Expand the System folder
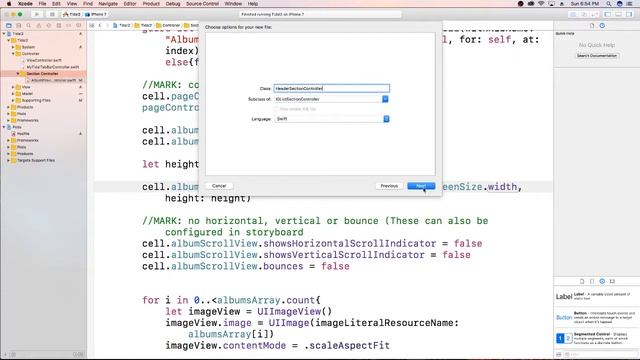The image size is (640, 360). click(13, 47)
